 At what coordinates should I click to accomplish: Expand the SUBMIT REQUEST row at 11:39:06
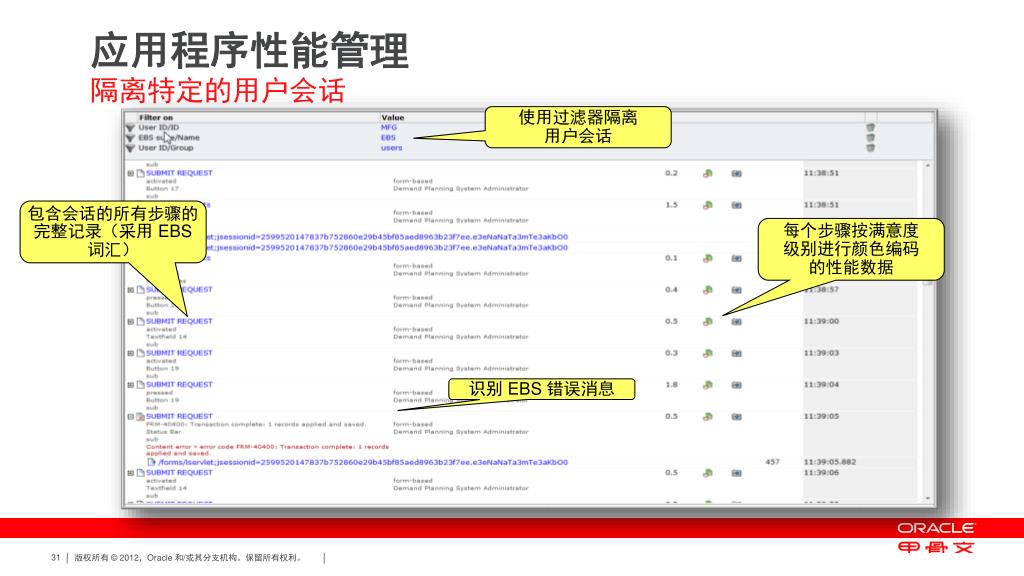[x=130, y=473]
